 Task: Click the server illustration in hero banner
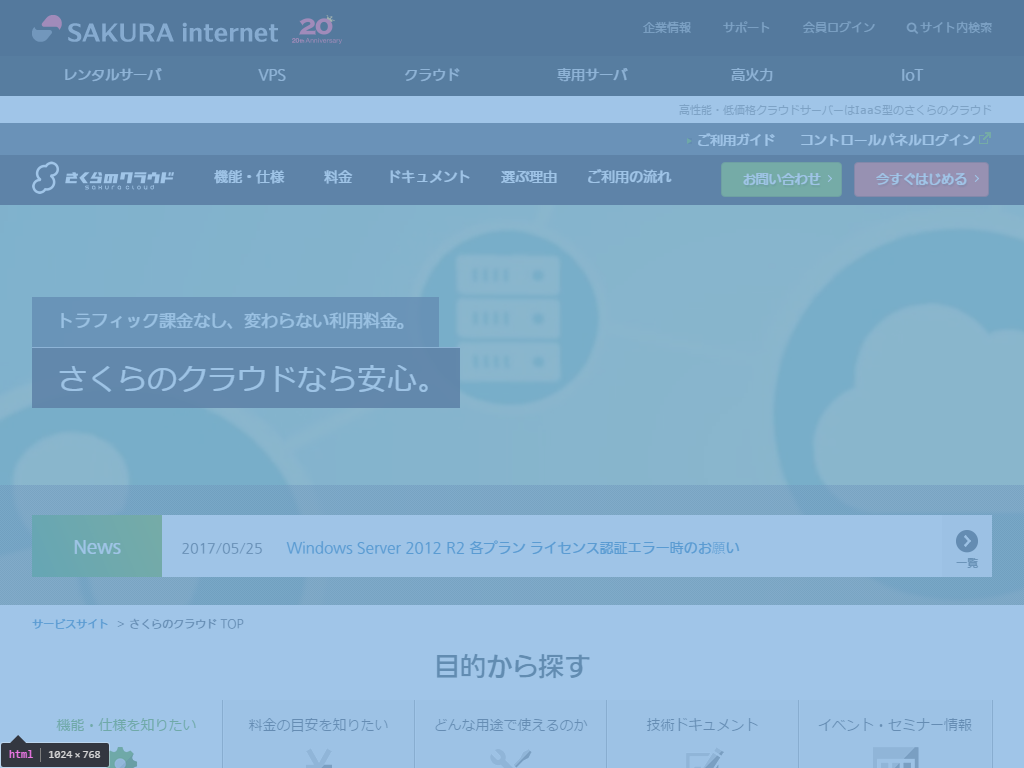pos(508,318)
